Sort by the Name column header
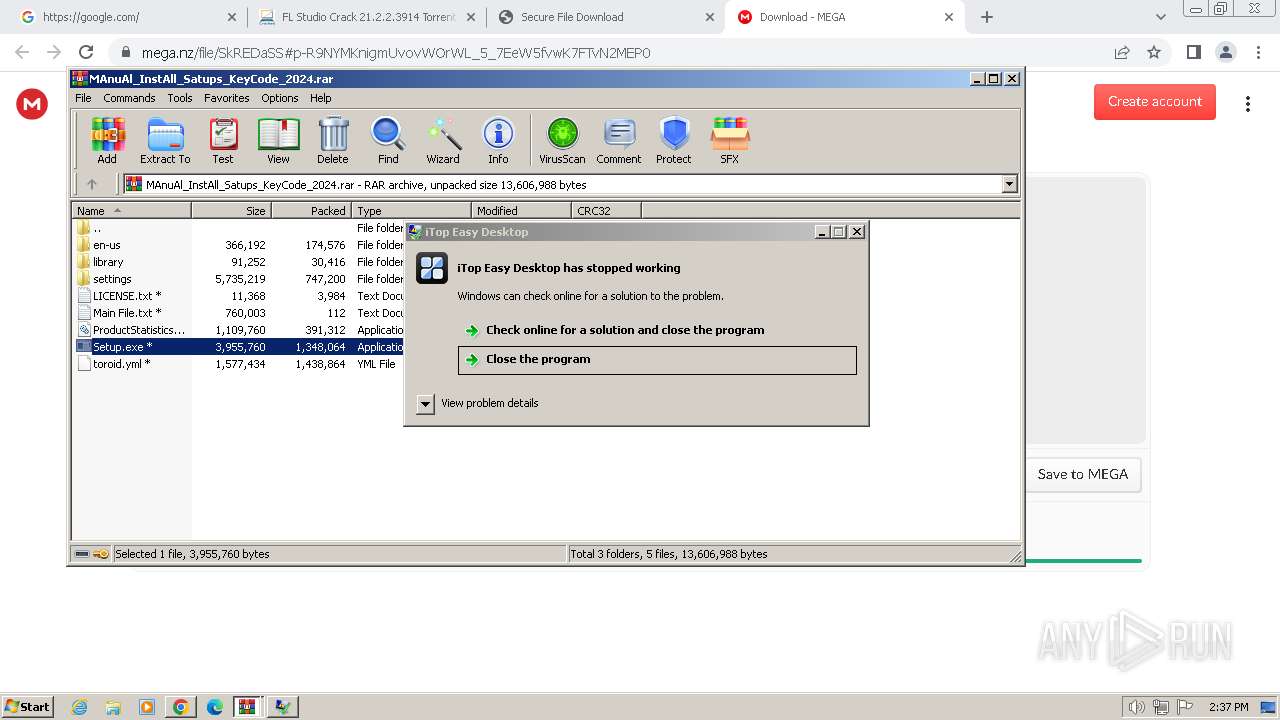The width and height of the screenshot is (1280, 720). 131,211
